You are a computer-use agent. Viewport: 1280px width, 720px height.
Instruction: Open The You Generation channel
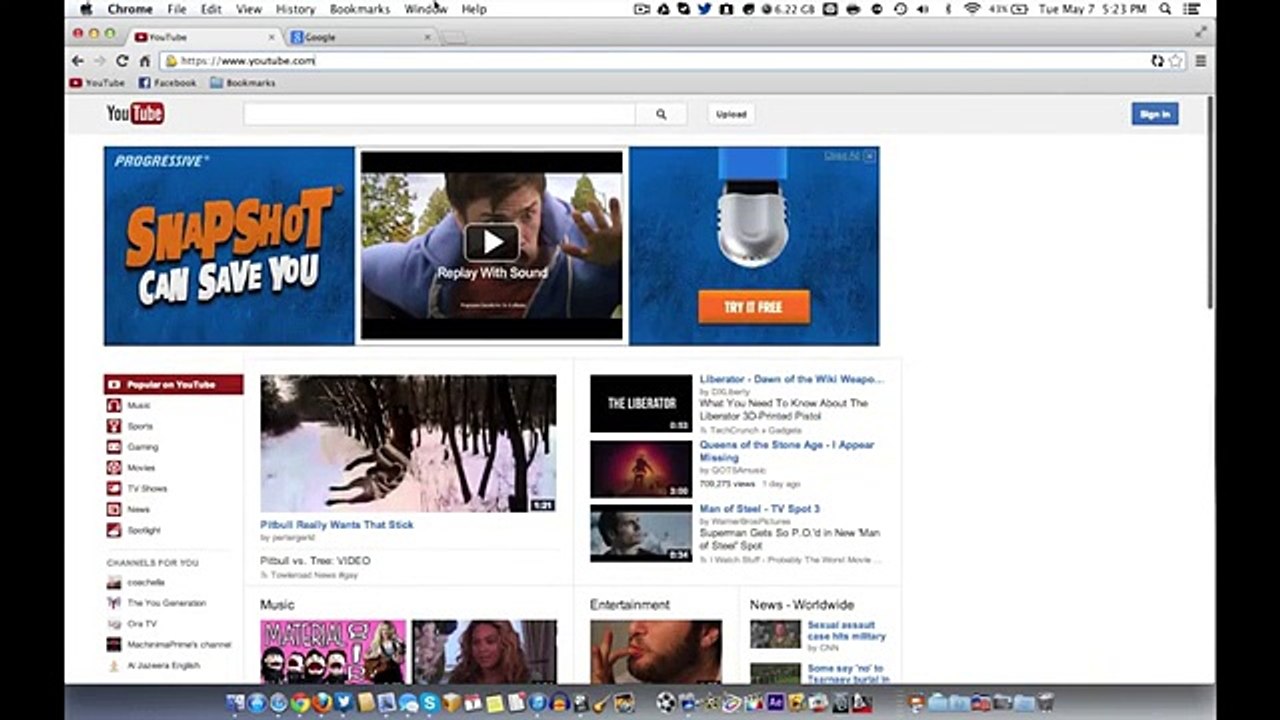(x=166, y=603)
